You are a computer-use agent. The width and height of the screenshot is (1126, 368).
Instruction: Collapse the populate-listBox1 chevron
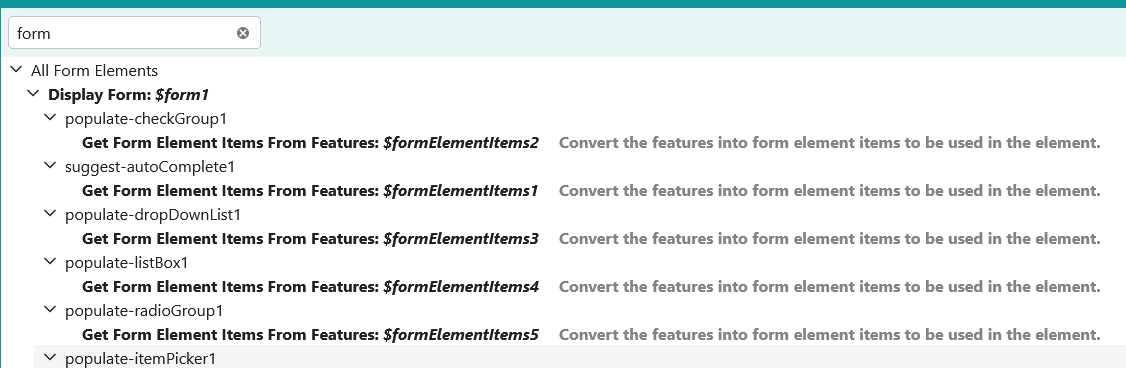pos(50,262)
